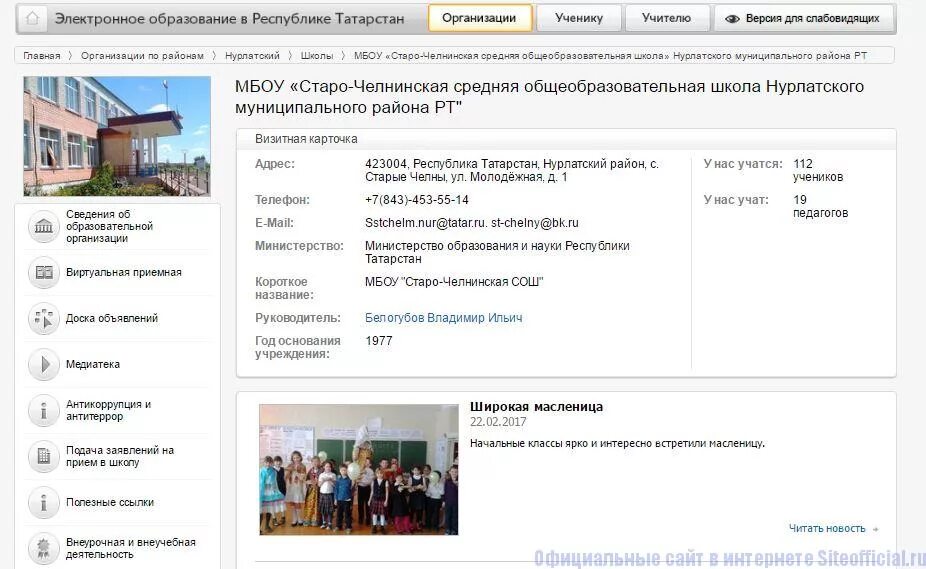The image size is (926, 569).
Task: Go to Главная in breadcrumbs
Action: [41, 56]
